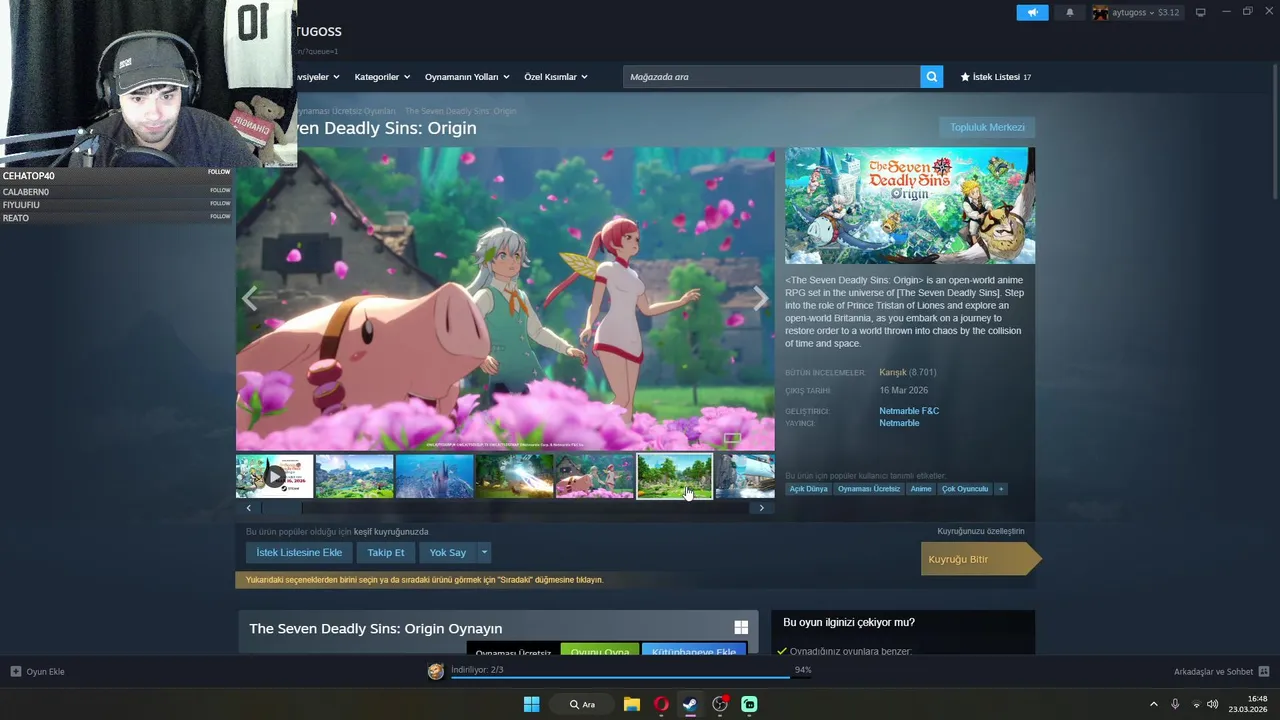Play the trailer video thumbnail

[274, 476]
